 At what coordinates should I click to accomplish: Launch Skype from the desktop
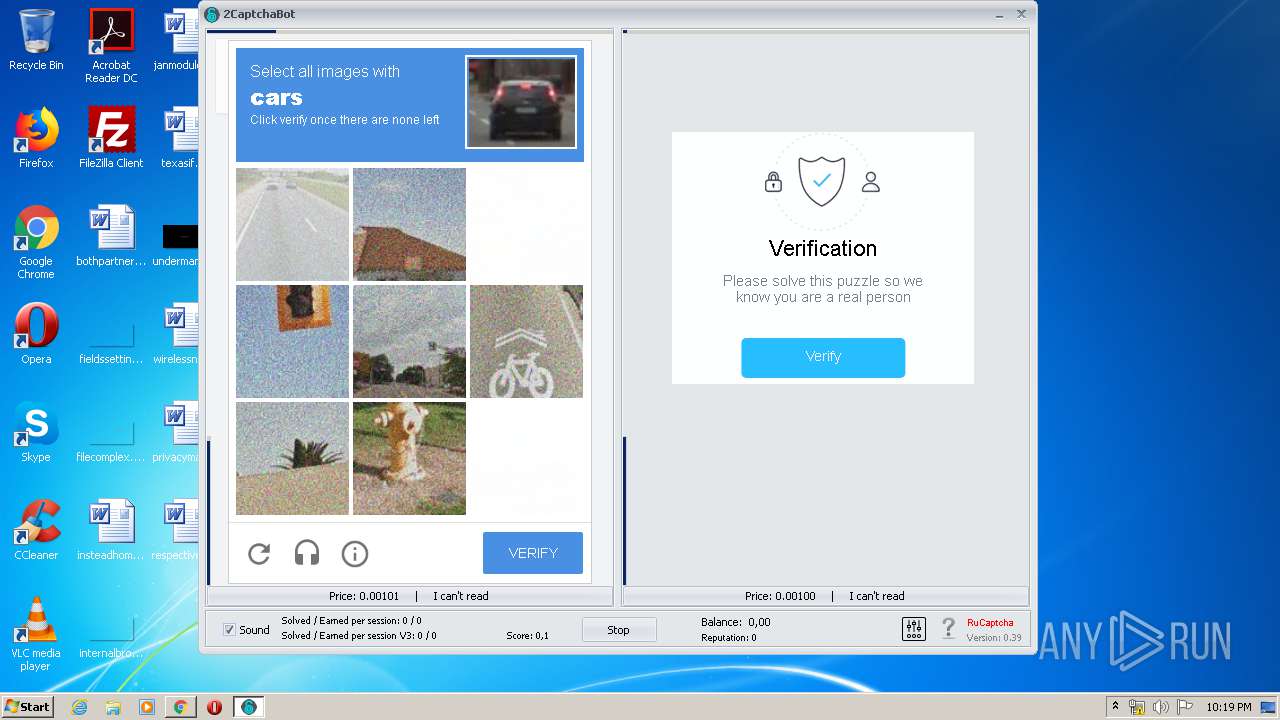pyautogui.click(x=36, y=432)
